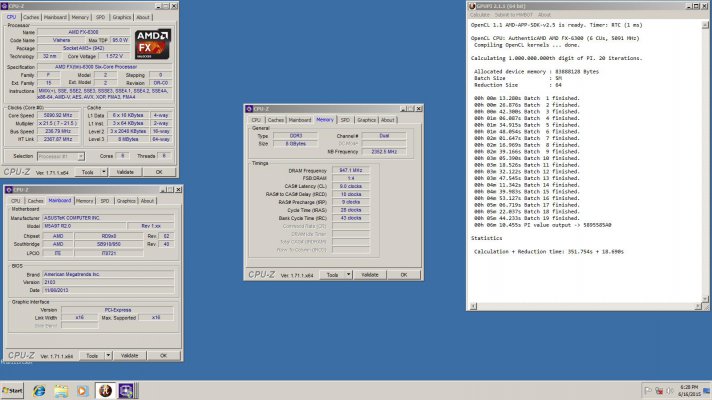Click the GPUPI vertical scrollbar down arrow

(705, 299)
